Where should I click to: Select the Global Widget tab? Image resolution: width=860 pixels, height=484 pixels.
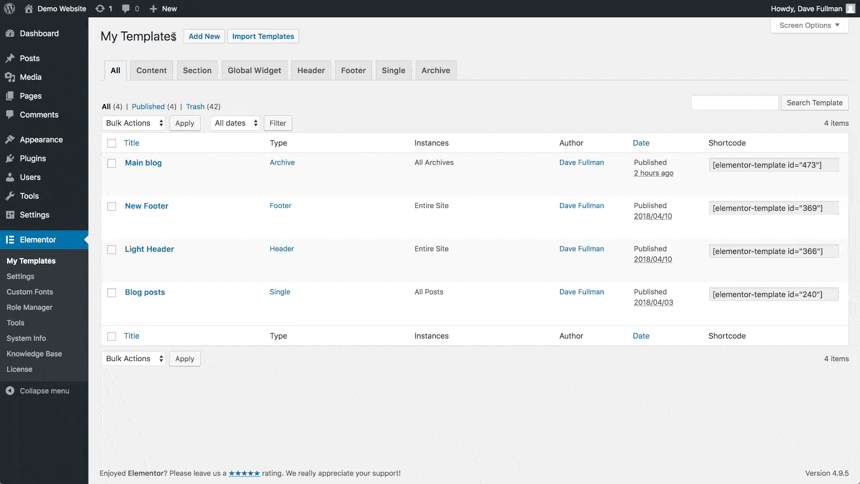pyautogui.click(x=254, y=71)
